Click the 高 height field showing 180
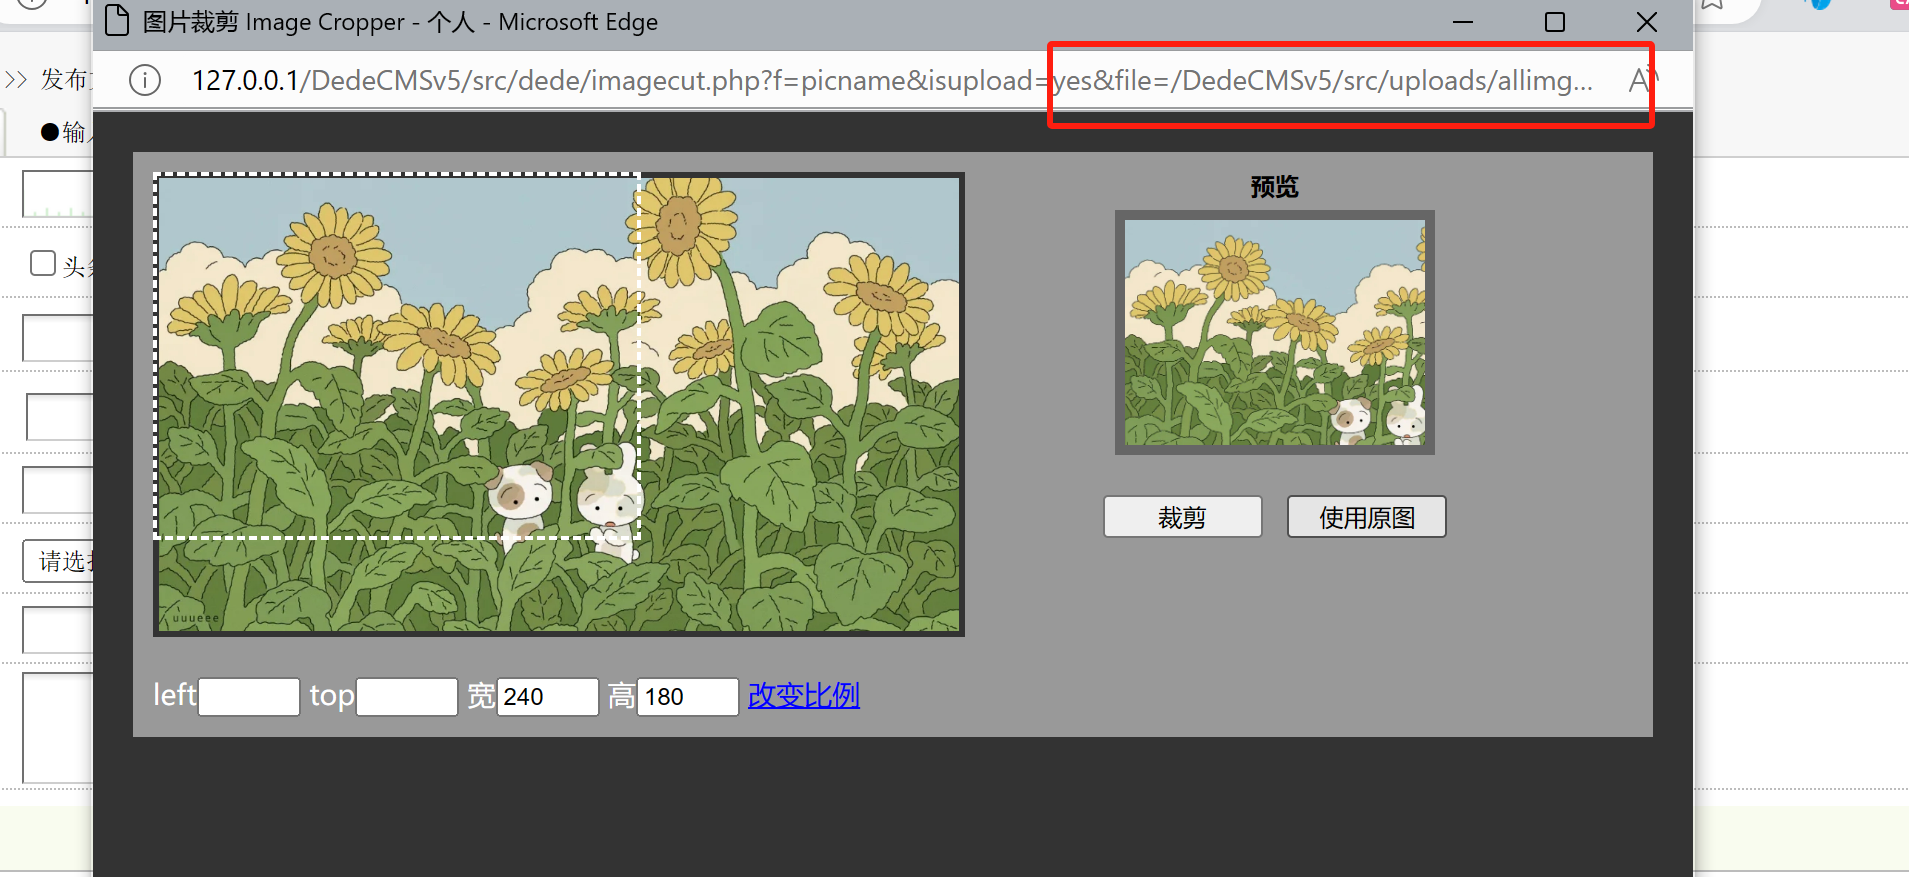The height and width of the screenshot is (877, 1909). tap(687, 697)
